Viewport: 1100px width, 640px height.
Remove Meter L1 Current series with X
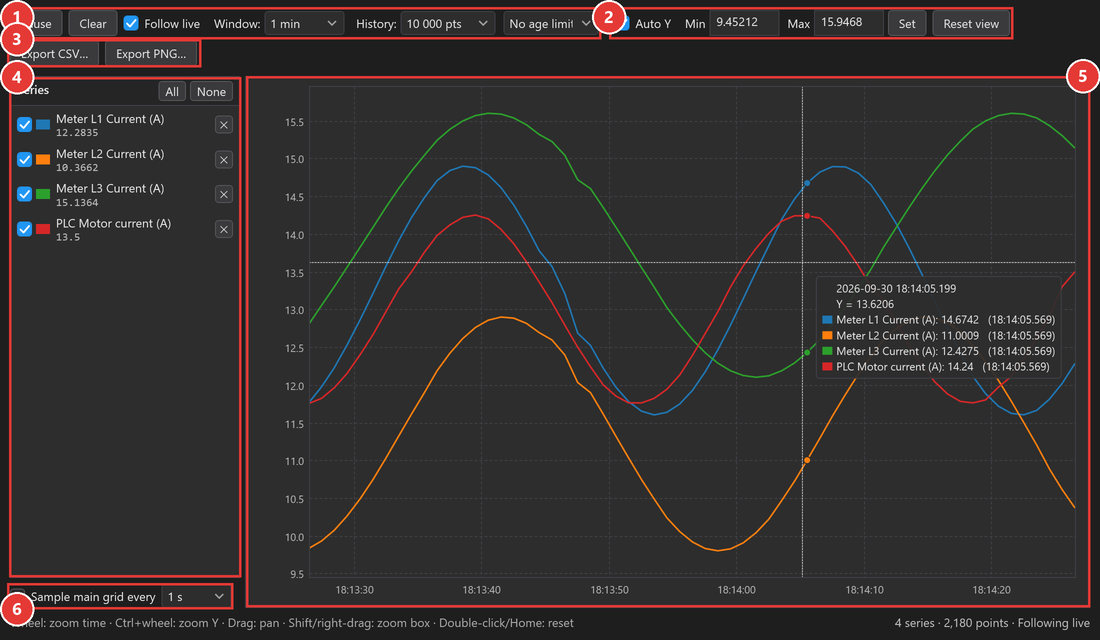point(224,125)
